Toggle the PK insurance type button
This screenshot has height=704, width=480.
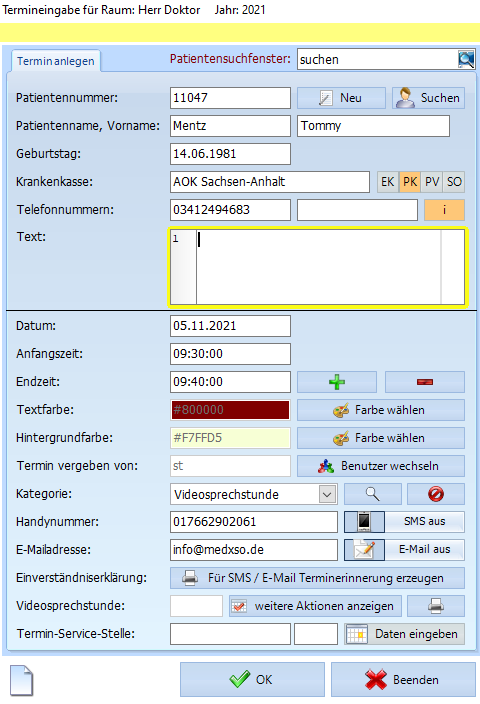coord(410,182)
